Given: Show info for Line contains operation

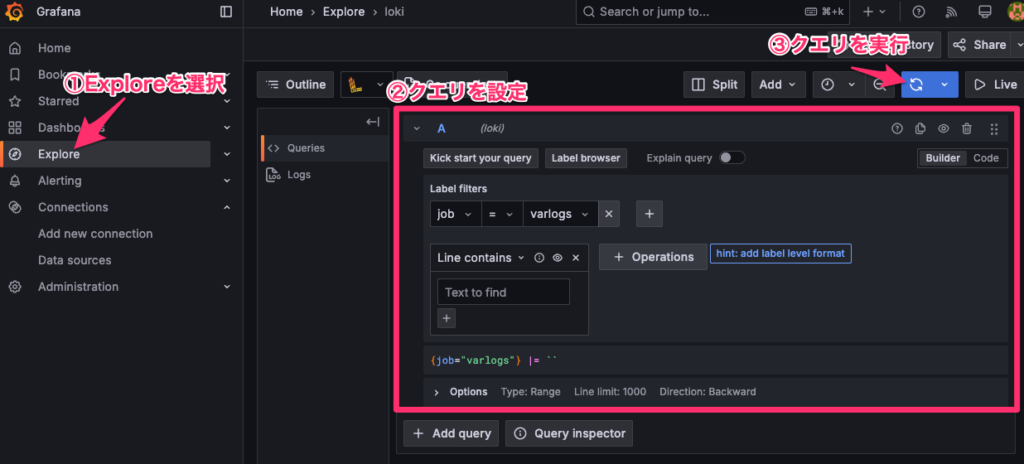Looking at the screenshot, I should (539, 257).
